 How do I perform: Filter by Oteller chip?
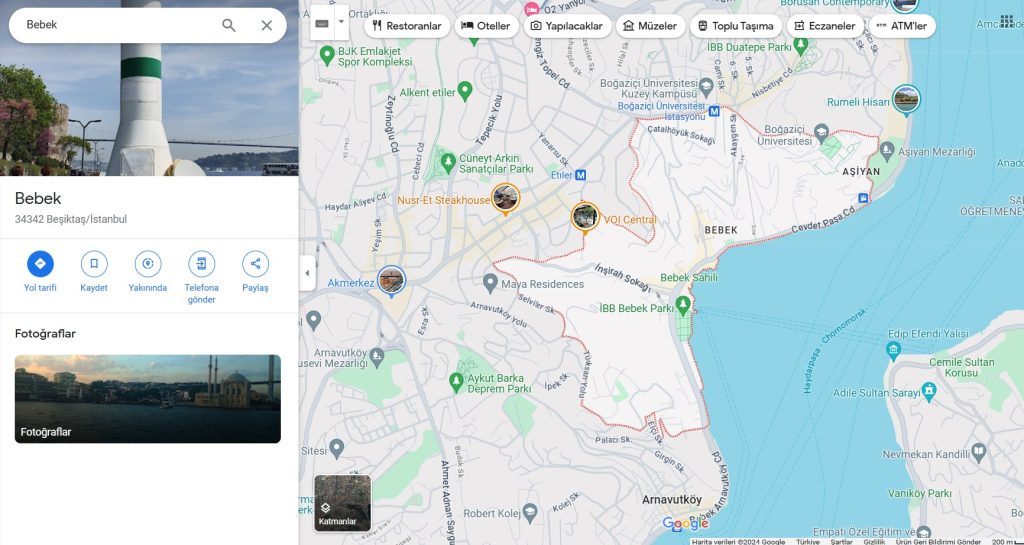486,26
